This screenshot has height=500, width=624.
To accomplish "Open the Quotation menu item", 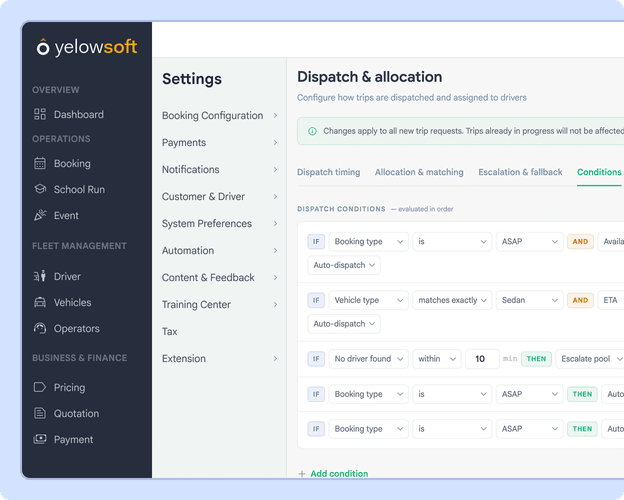I will click(76, 414).
